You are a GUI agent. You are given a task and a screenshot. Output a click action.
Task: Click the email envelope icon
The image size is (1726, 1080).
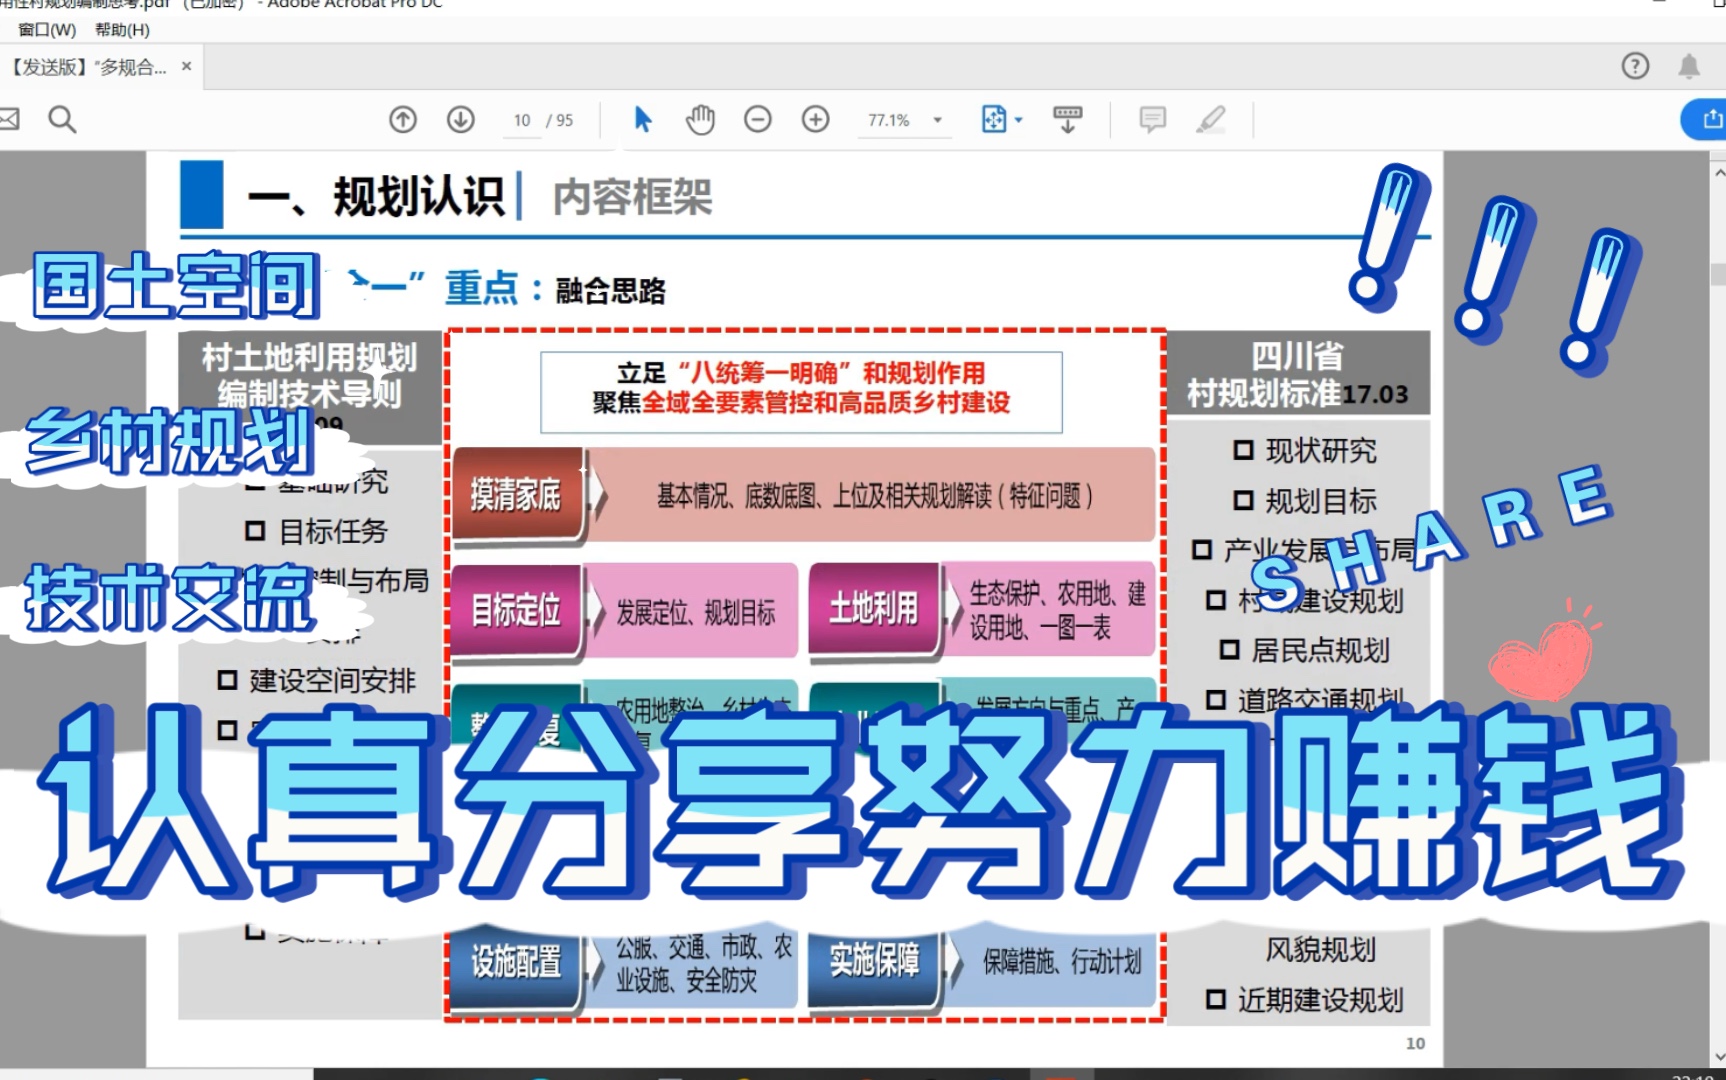tap(8, 120)
